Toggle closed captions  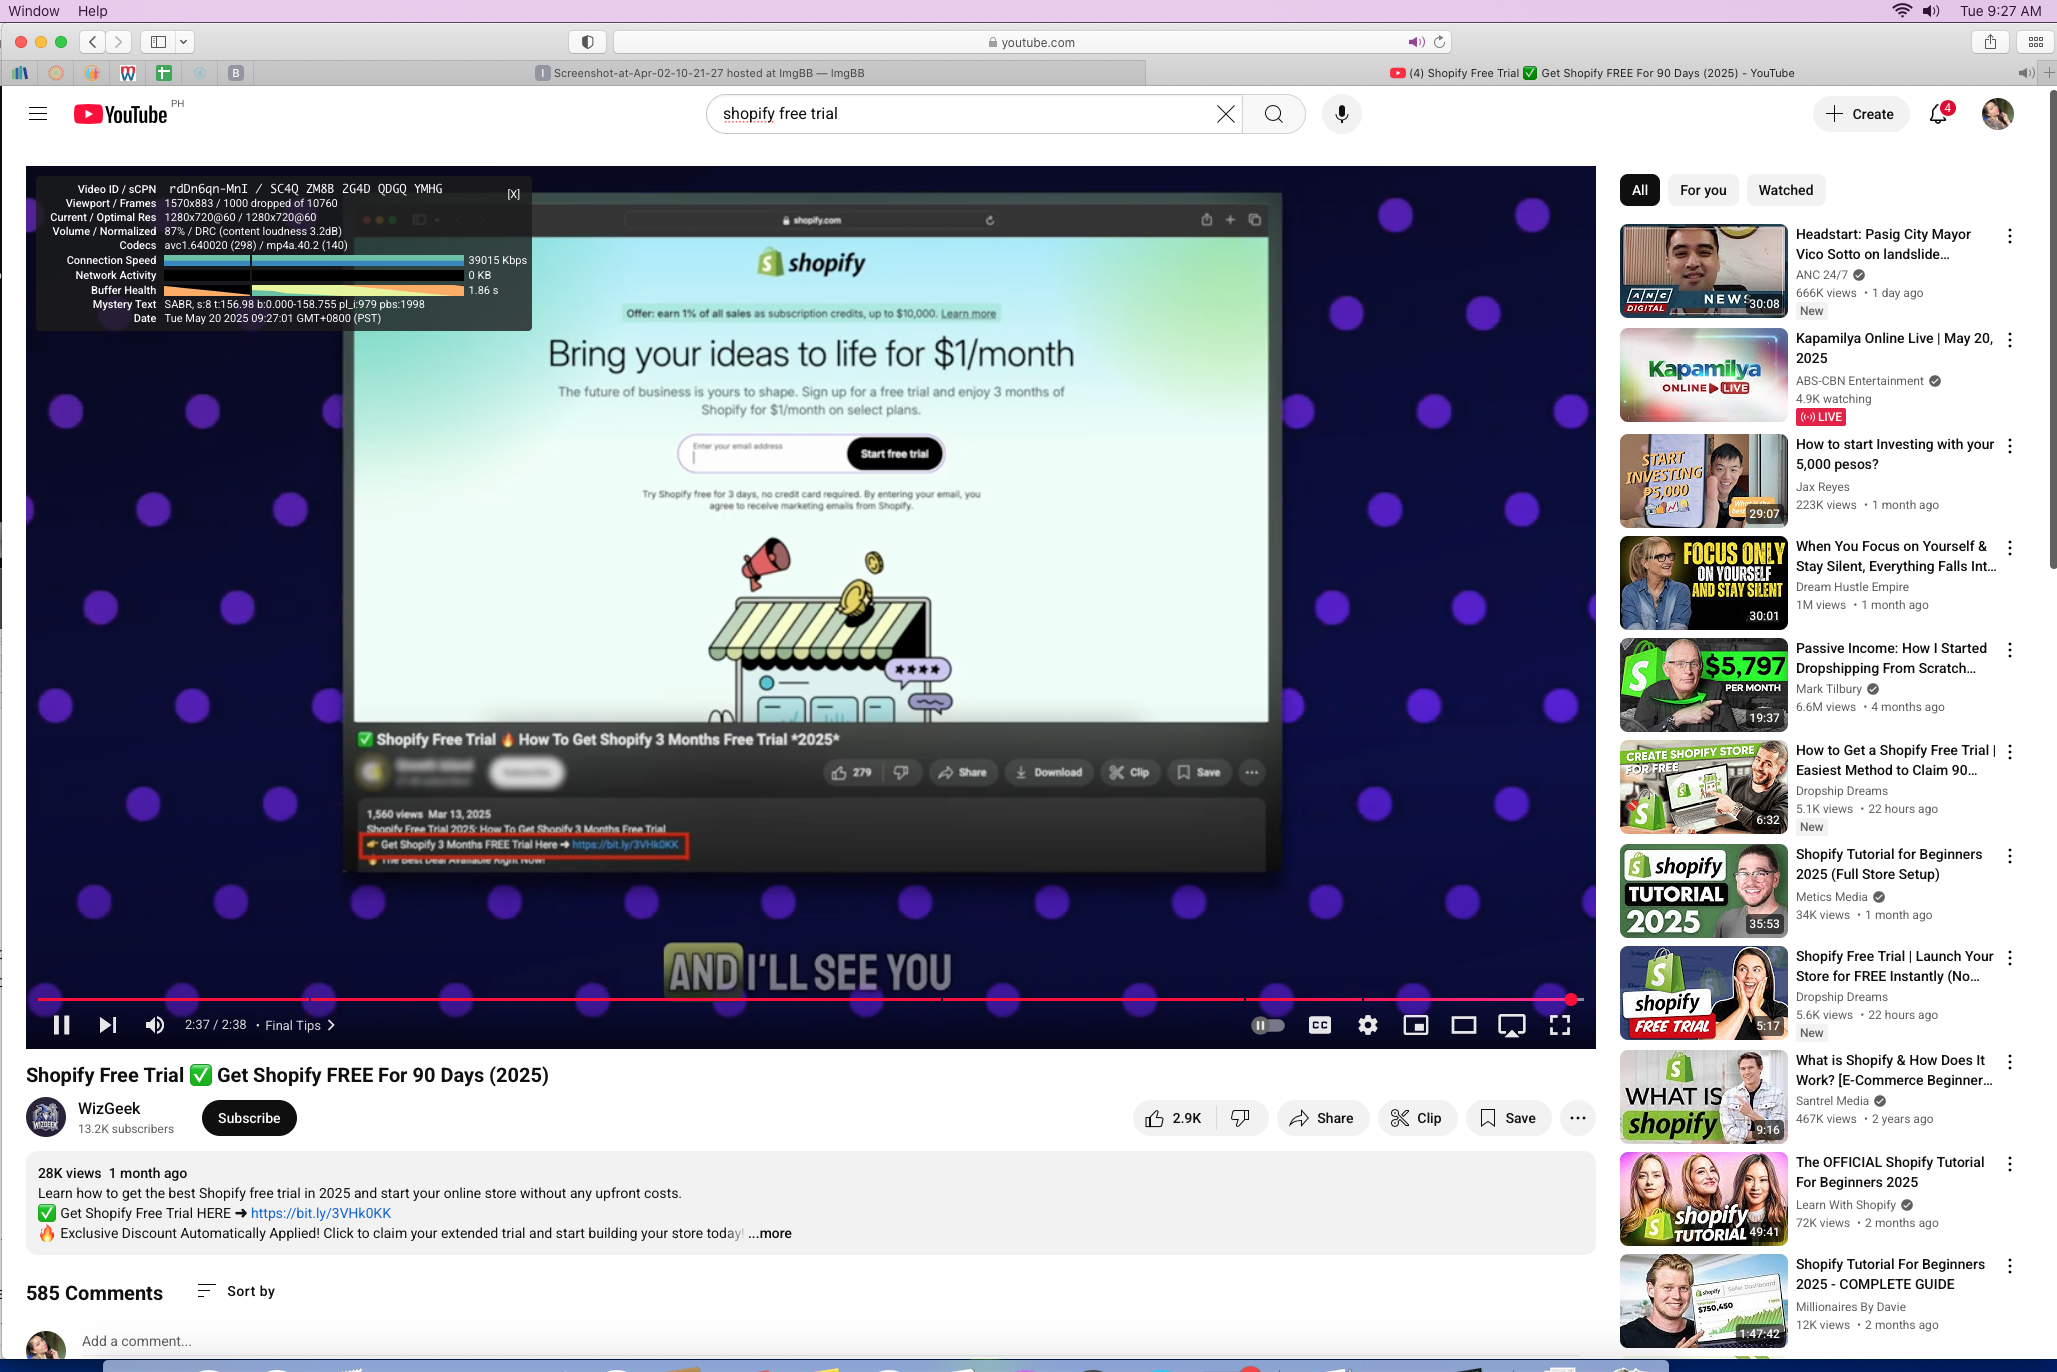point(1320,1025)
